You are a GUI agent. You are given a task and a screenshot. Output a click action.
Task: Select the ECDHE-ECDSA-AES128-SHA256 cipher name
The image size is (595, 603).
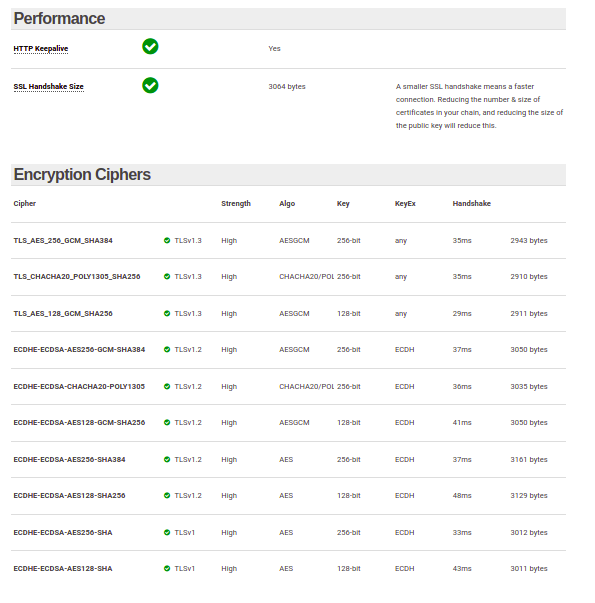click(69, 496)
